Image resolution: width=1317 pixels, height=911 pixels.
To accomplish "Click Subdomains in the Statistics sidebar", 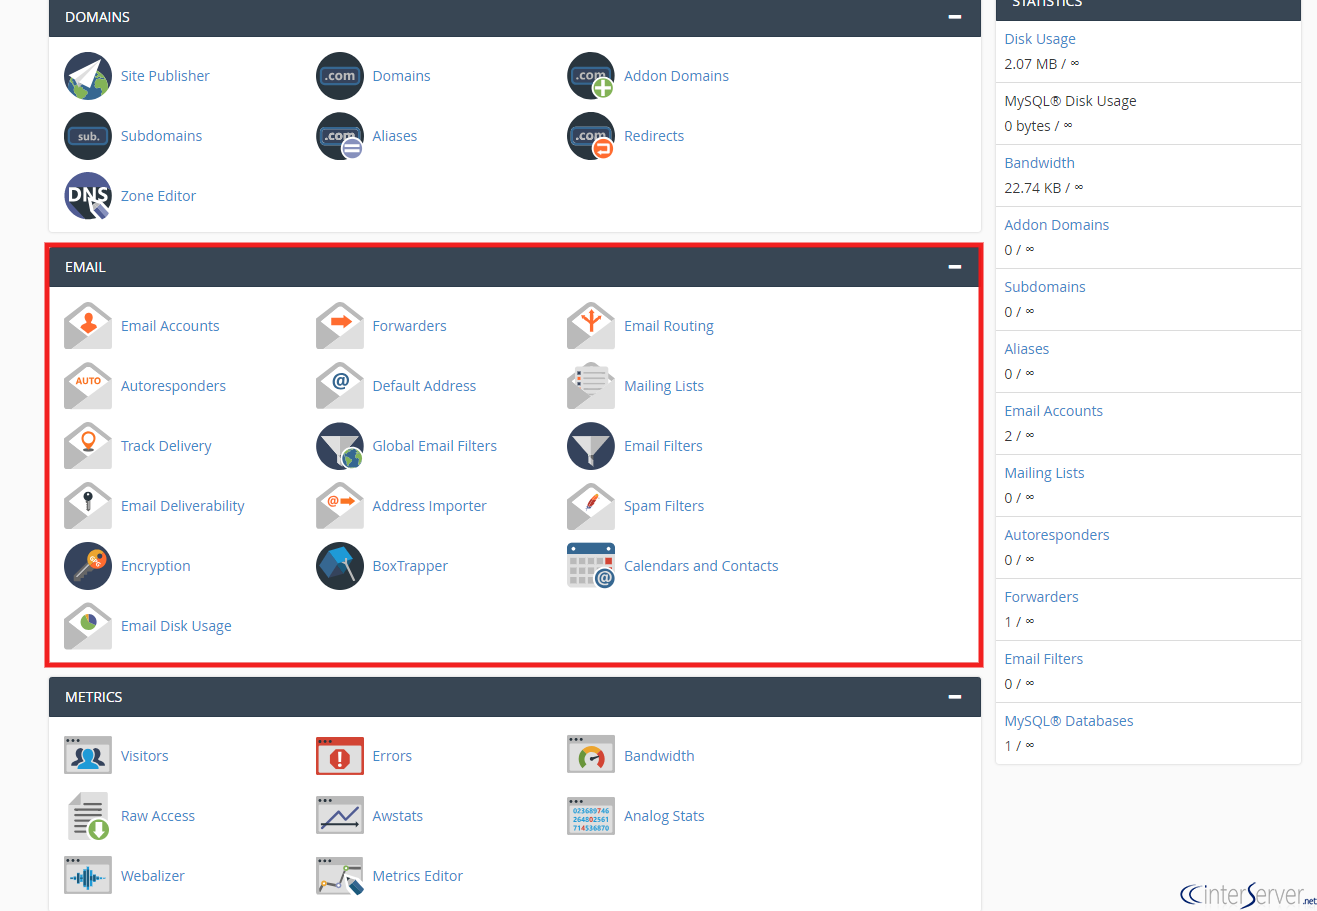I will click(1045, 287).
